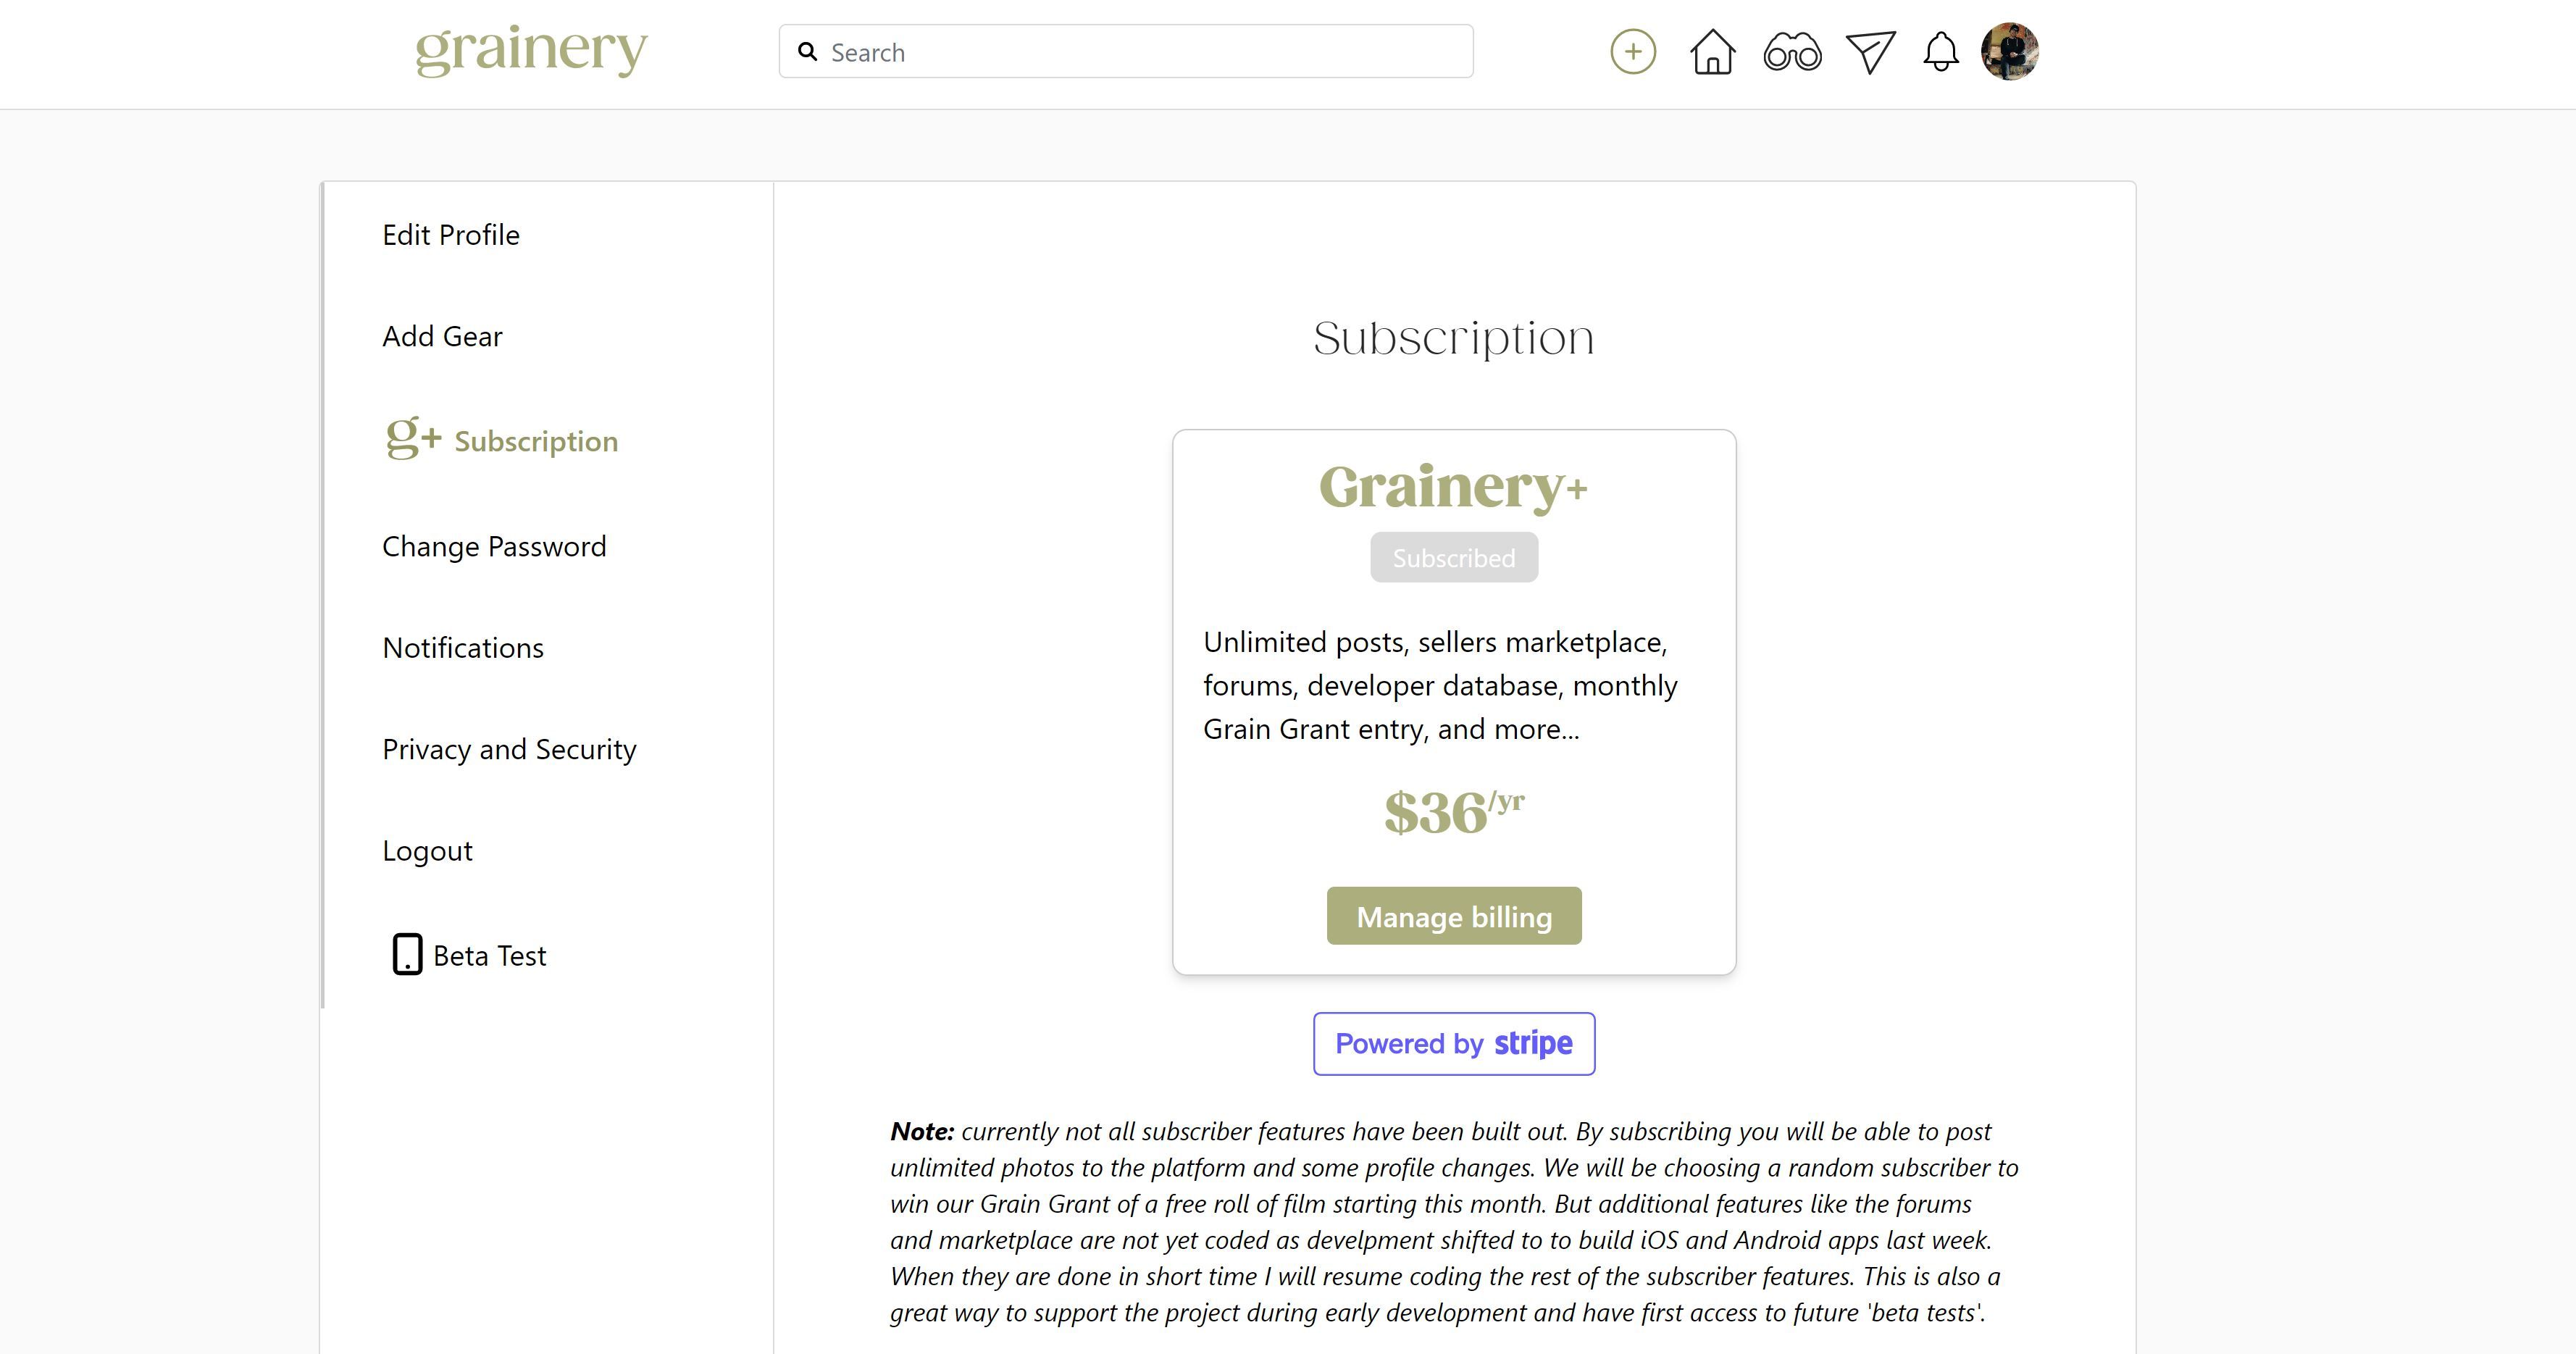Screen dimensions: 2576x1354
Task: Select the Edit Profile menu item
Action: click(450, 235)
